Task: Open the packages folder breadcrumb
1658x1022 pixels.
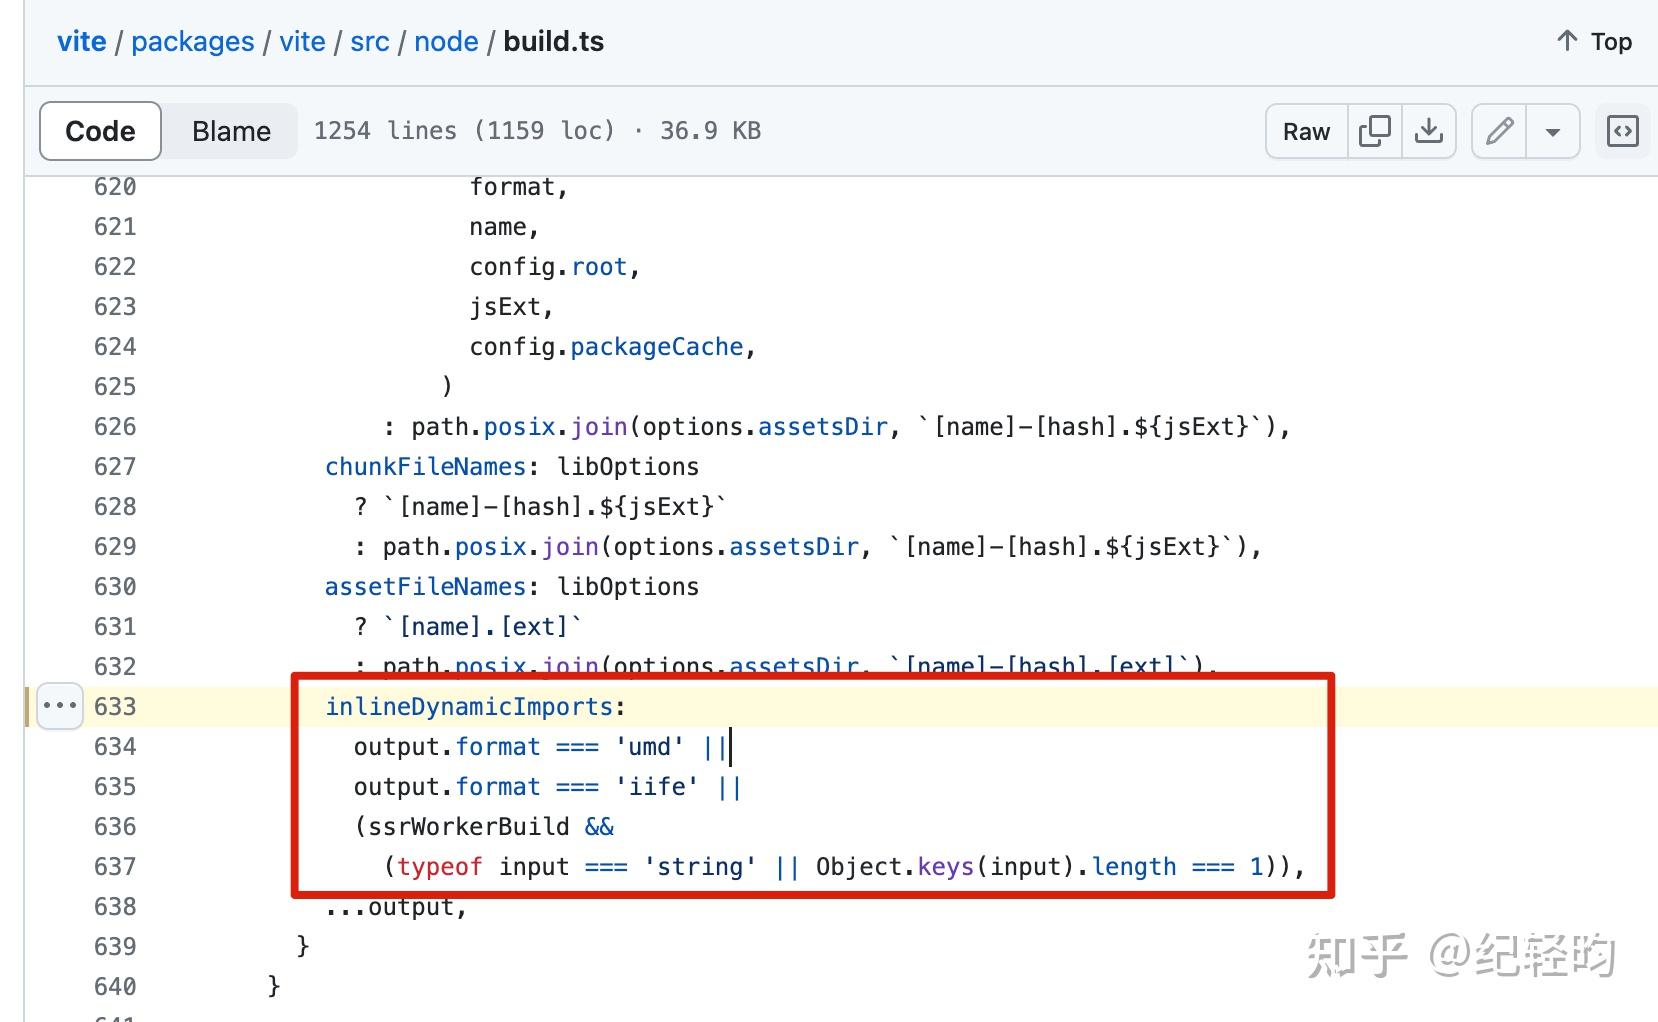Action: point(193,41)
